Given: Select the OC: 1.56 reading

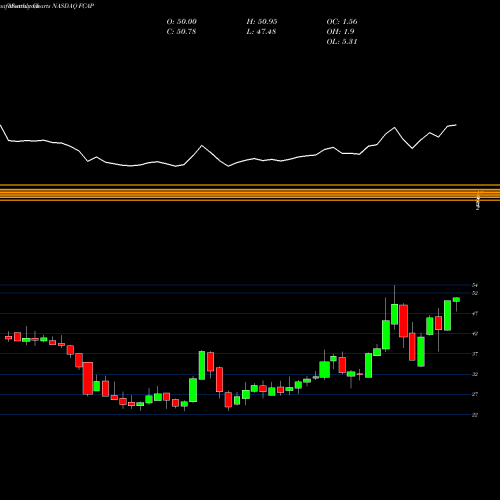Looking at the screenshot, I should point(342,22).
